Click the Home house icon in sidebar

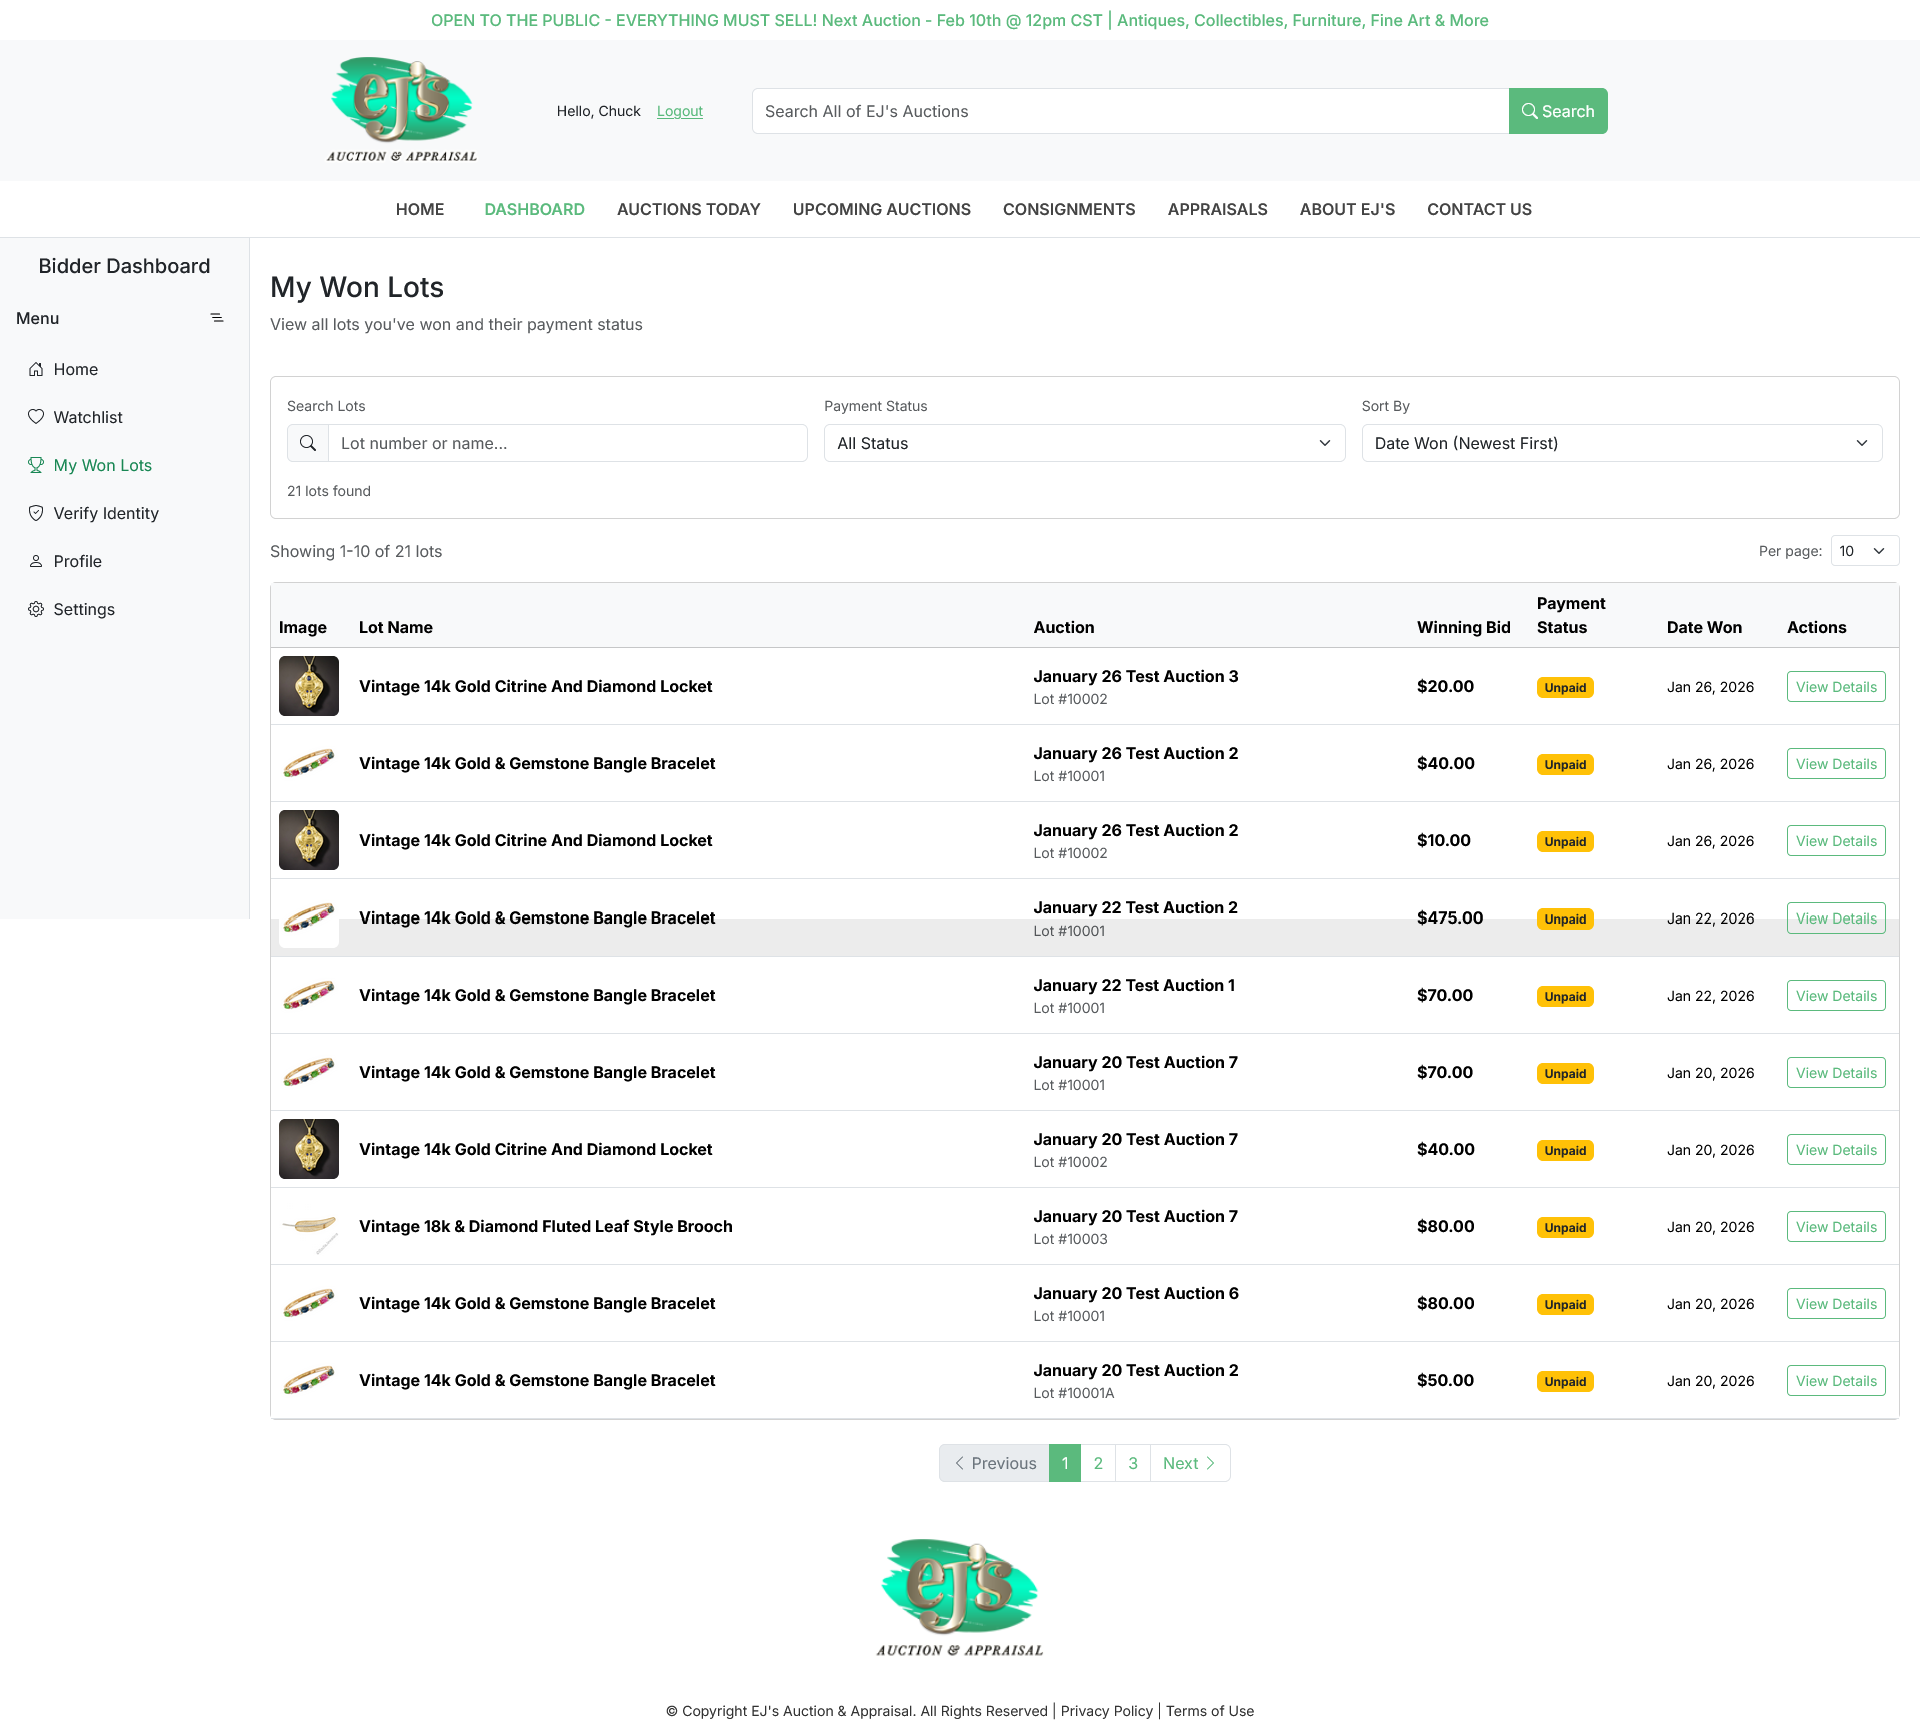(x=36, y=369)
